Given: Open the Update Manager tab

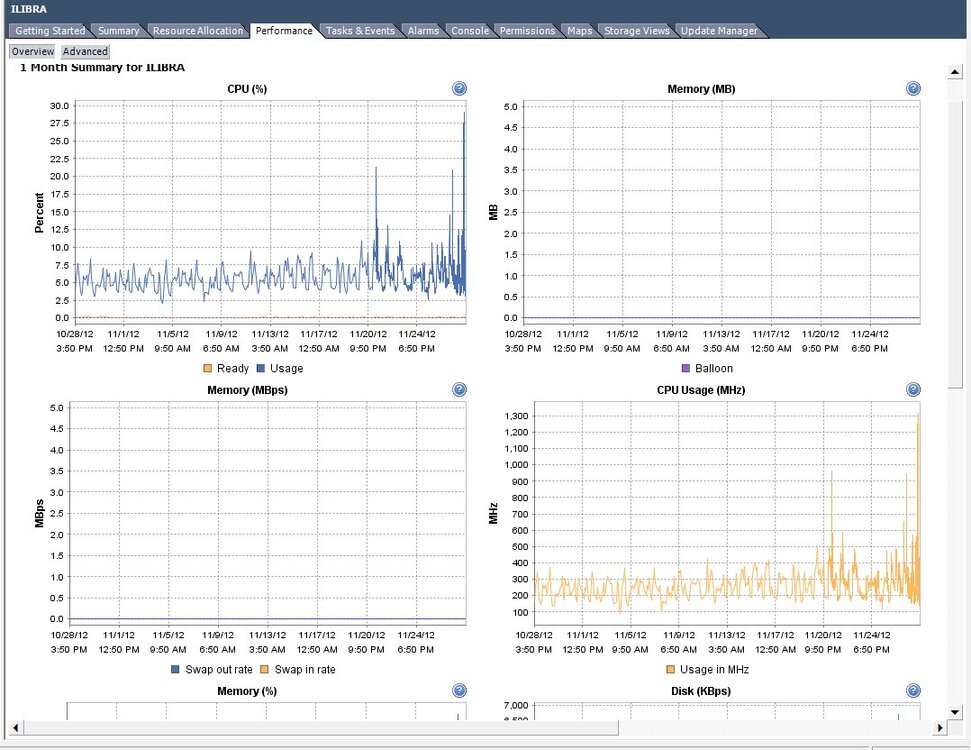Looking at the screenshot, I should pyautogui.click(x=719, y=30).
